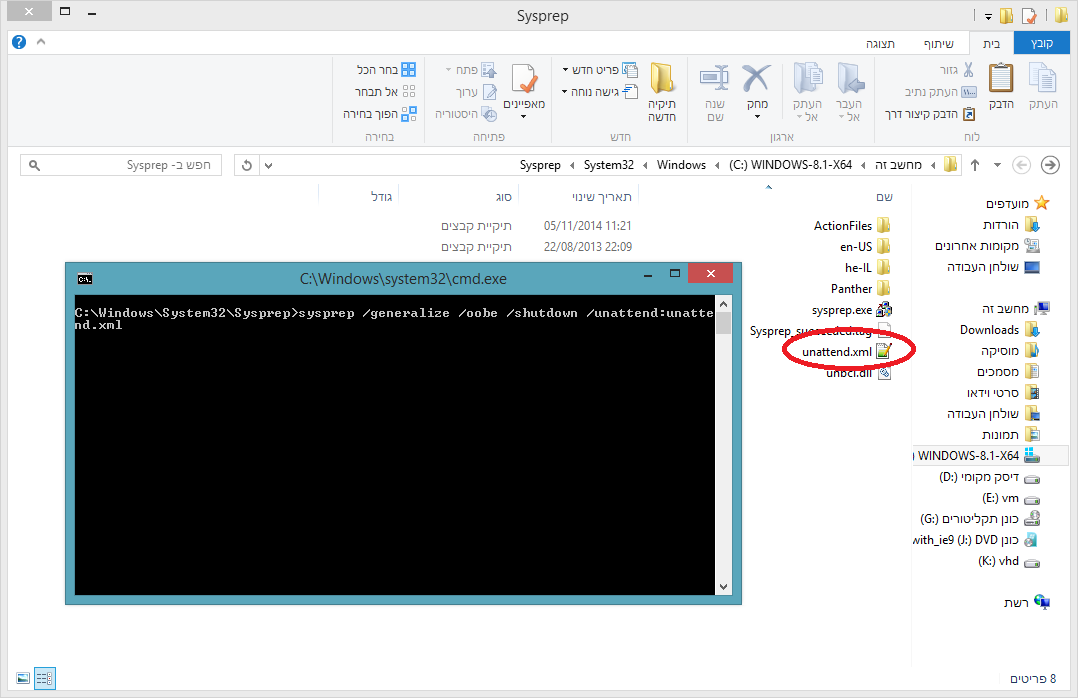Click the cmd.exe window system menu icon
The image size is (1078, 698).
click(x=85, y=279)
